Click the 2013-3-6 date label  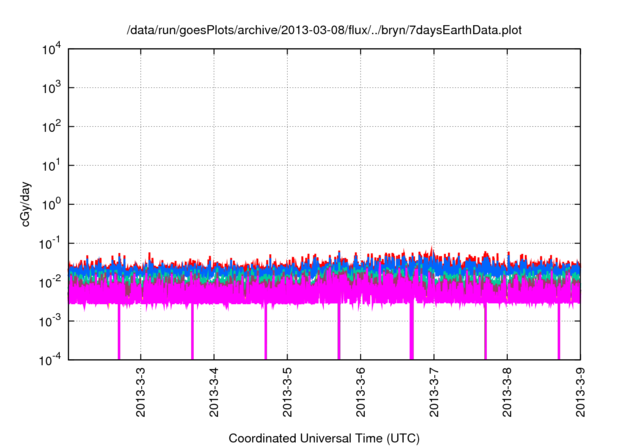tap(360, 392)
